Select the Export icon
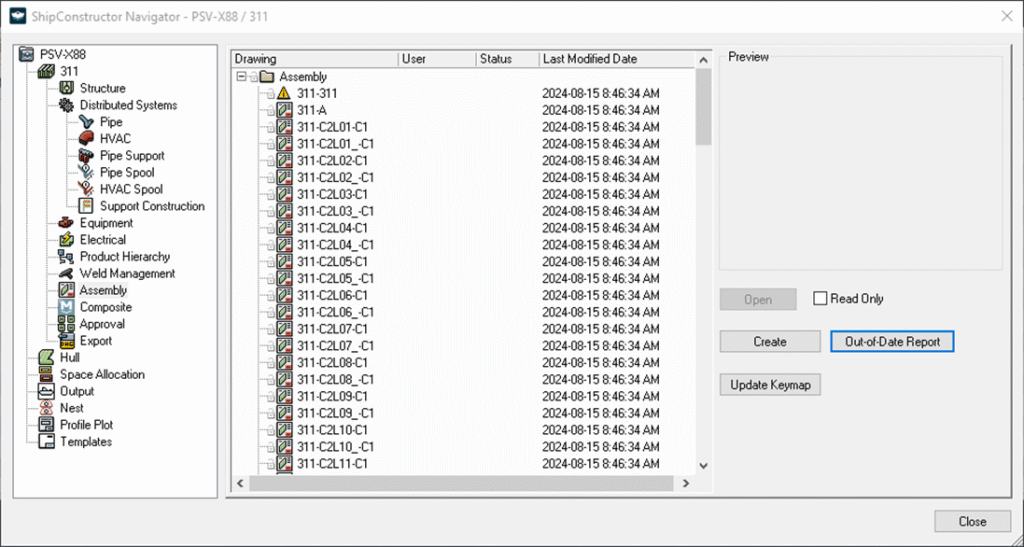Viewport: 1024px width, 547px height. click(67, 341)
